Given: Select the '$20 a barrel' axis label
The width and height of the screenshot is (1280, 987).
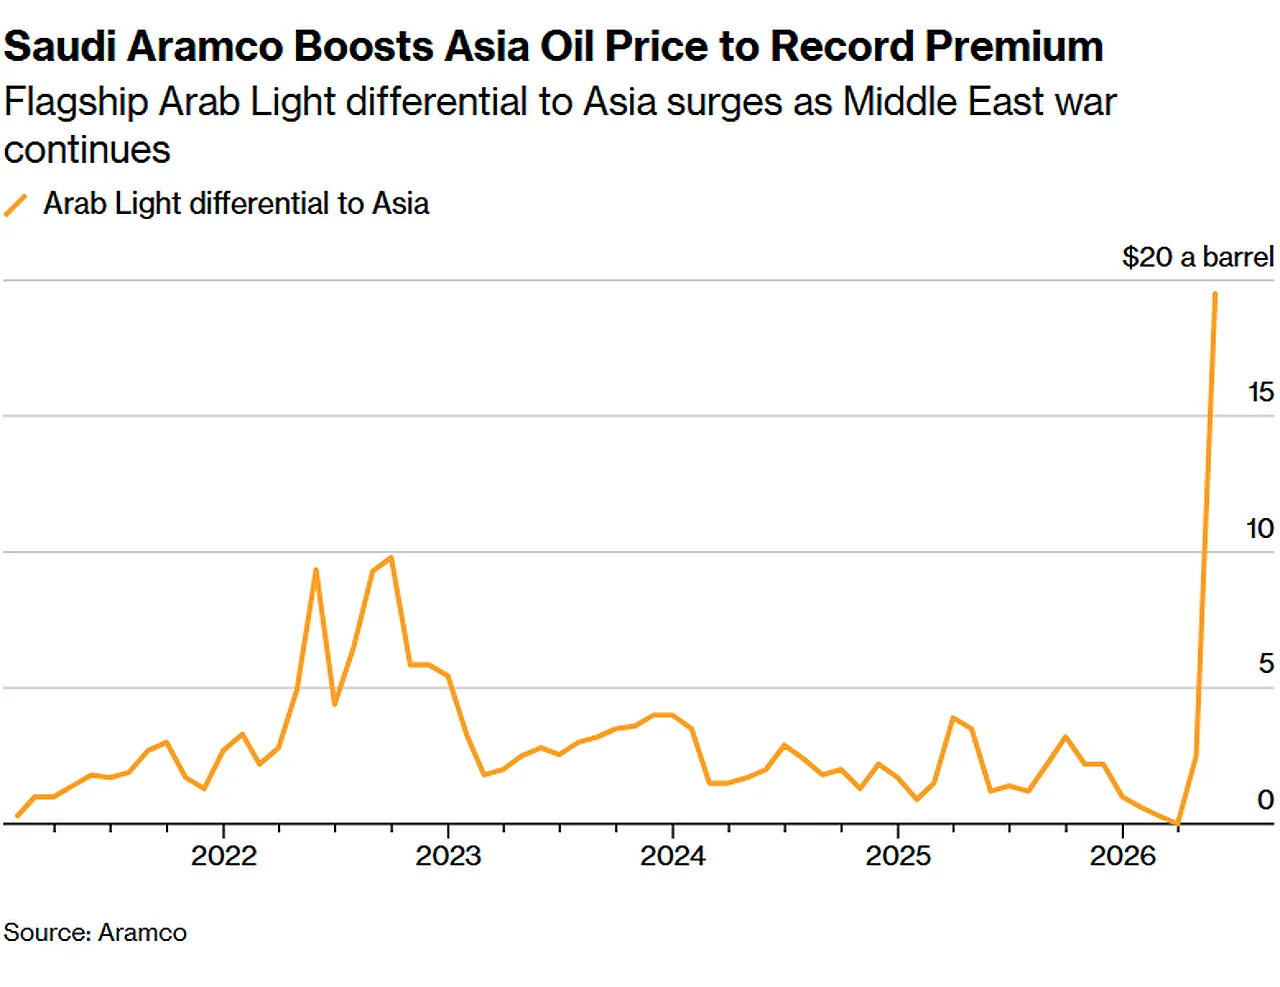Looking at the screenshot, I should (x=1197, y=257).
